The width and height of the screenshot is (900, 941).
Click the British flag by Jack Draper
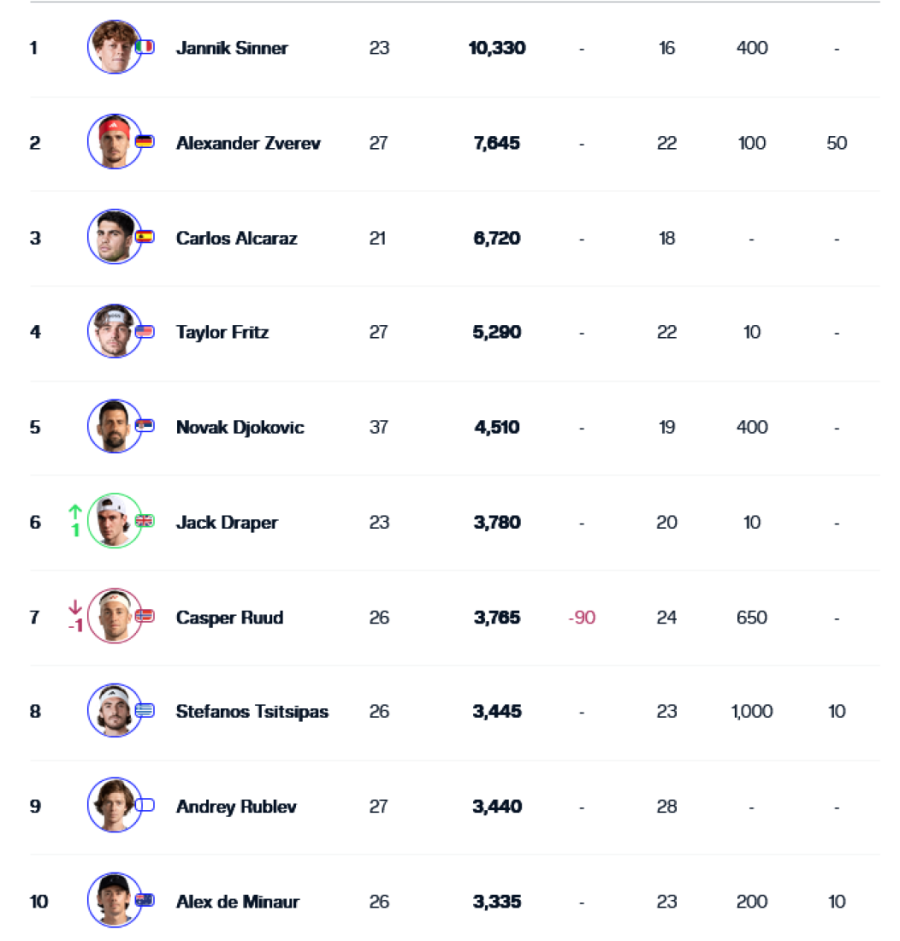coord(144,521)
